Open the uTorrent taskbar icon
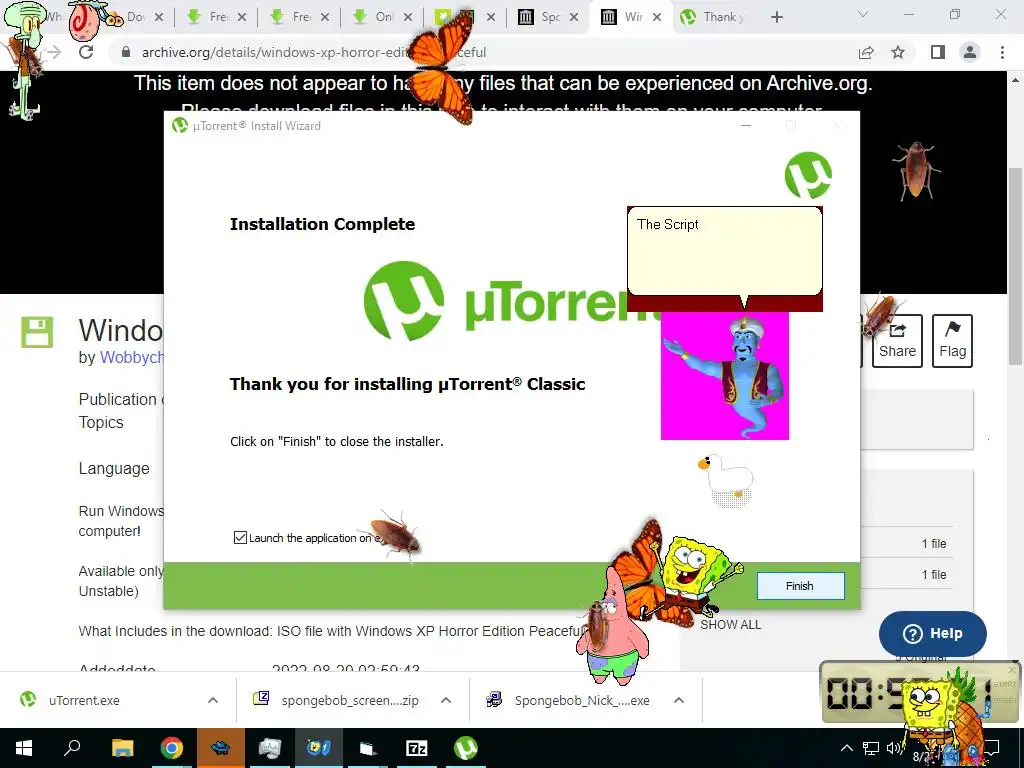The height and width of the screenshot is (768, 1024). click(x=466, y=748)
